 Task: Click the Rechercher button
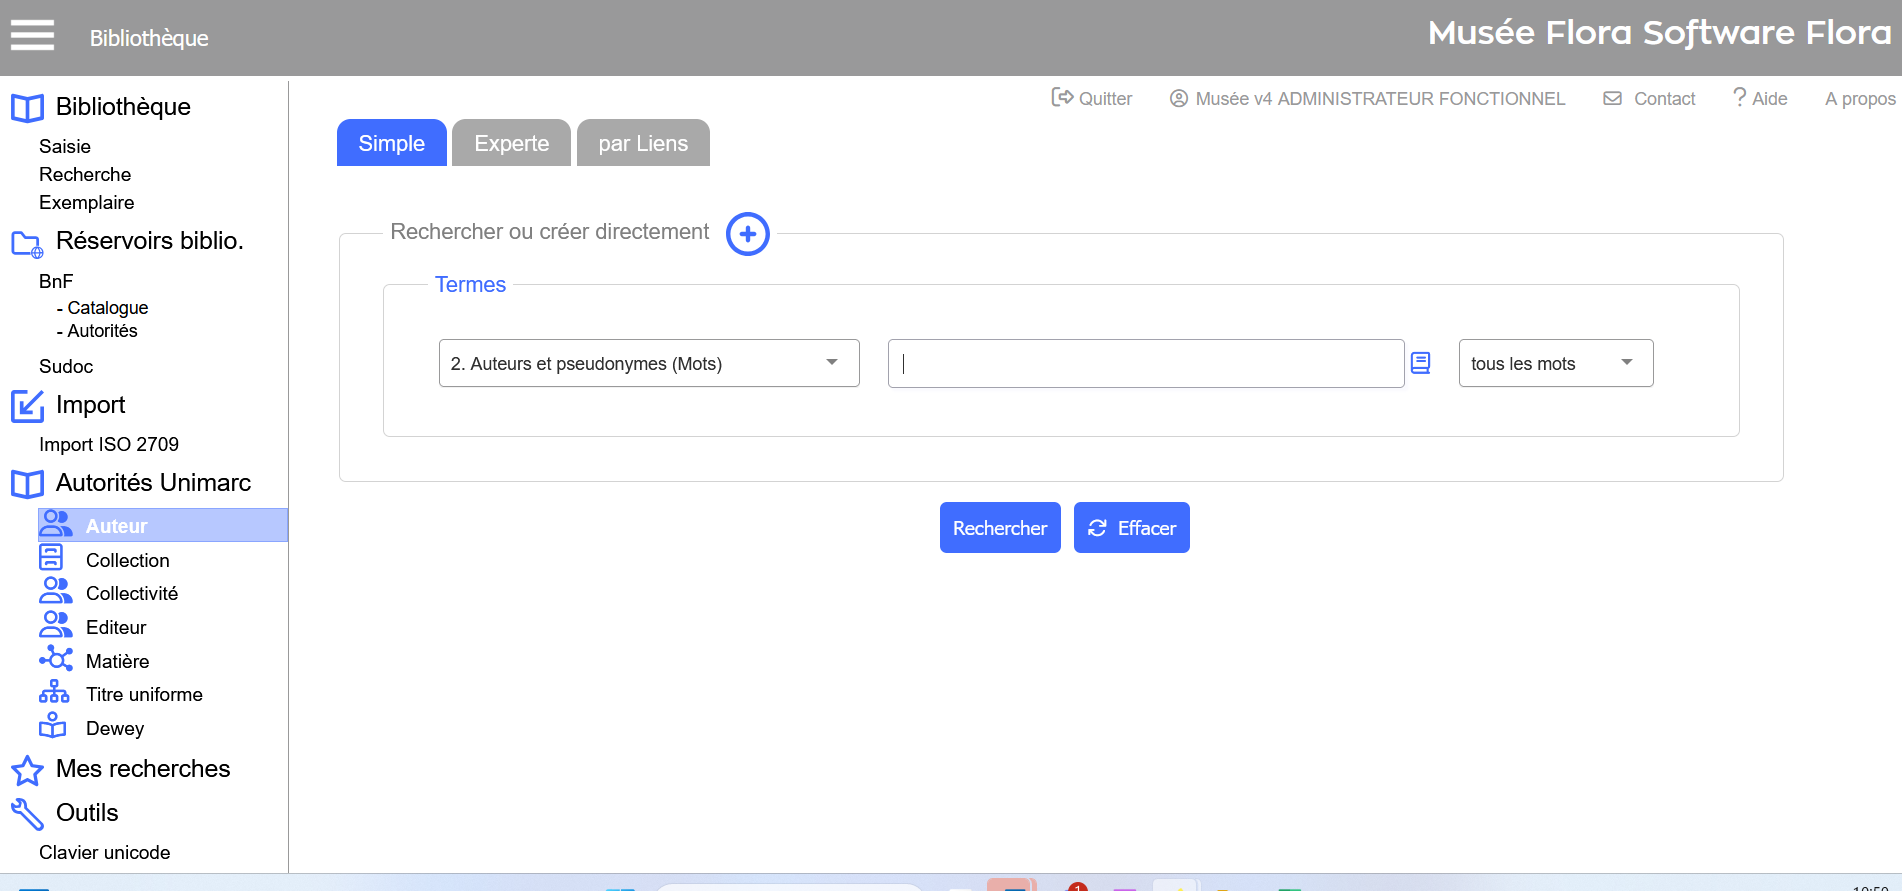pyautogui.click(x=1000, y=527)
